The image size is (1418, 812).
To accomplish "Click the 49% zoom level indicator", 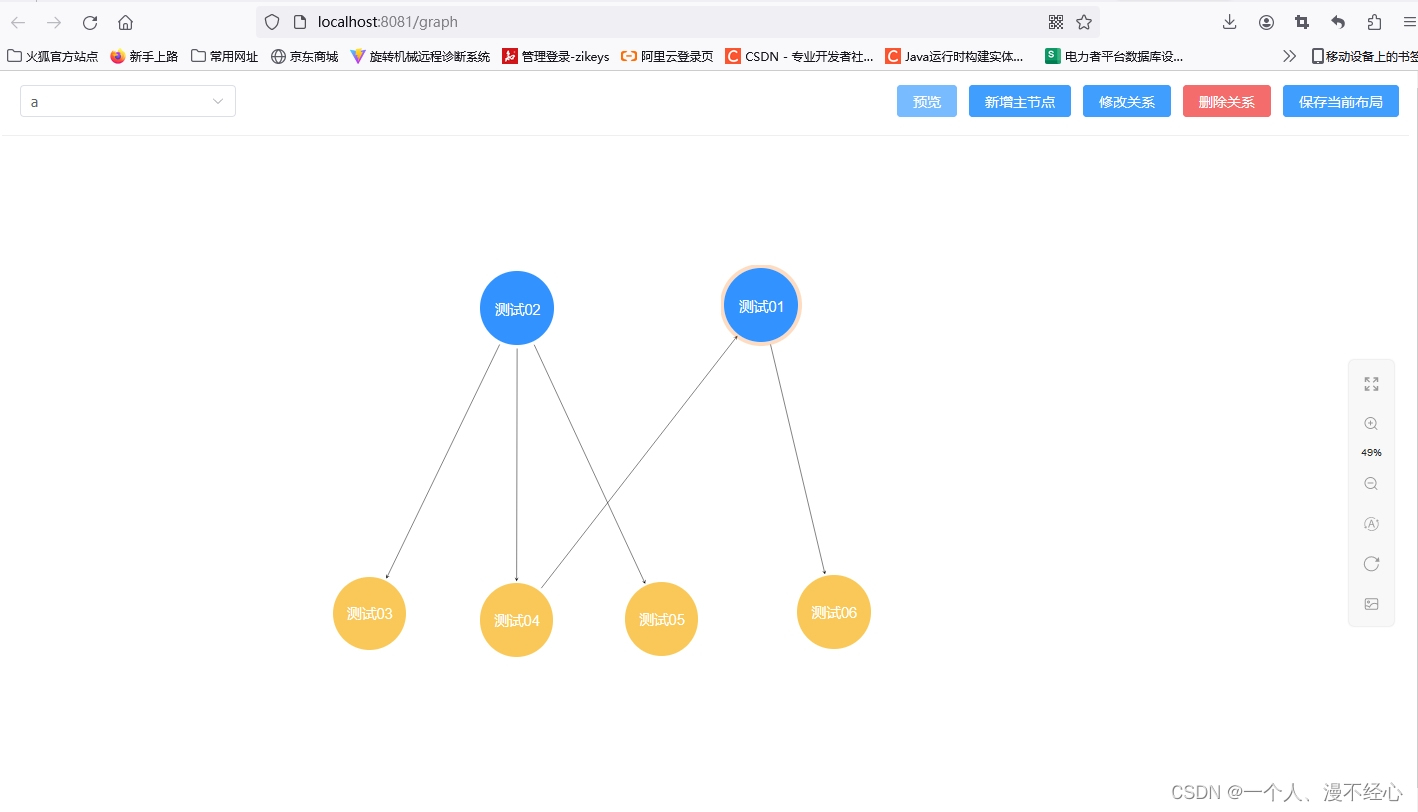I will (x=1371, y=452).
